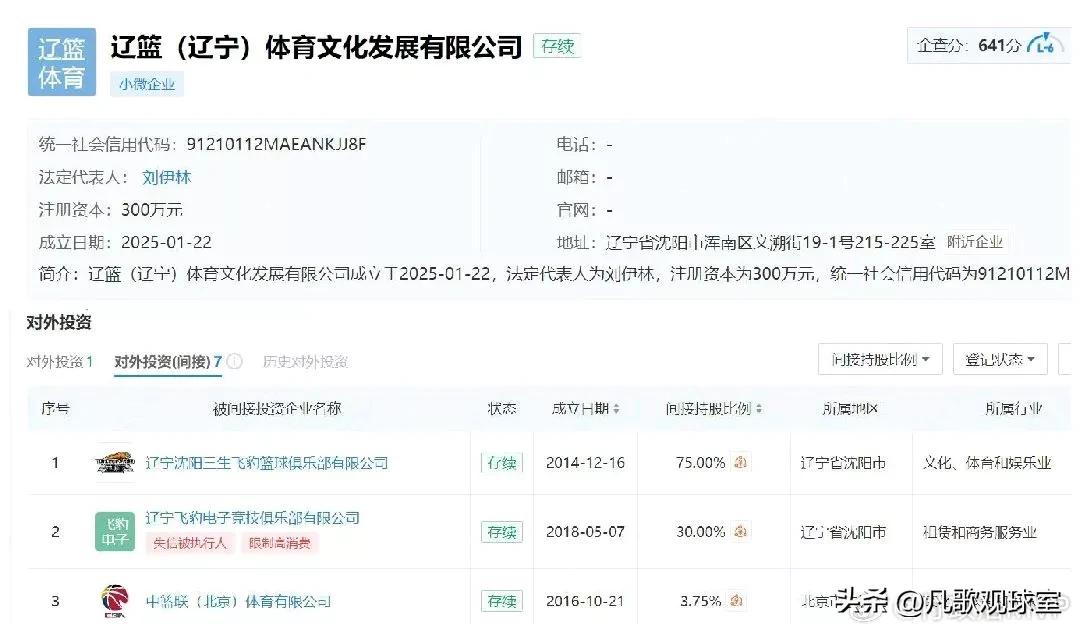This screenshot has width=1080, height=633.
Task: Click the 辽宁沈阳三生飞豹篮球俱乐部 logo thumbnail
Action: click(x=115, y=462)
